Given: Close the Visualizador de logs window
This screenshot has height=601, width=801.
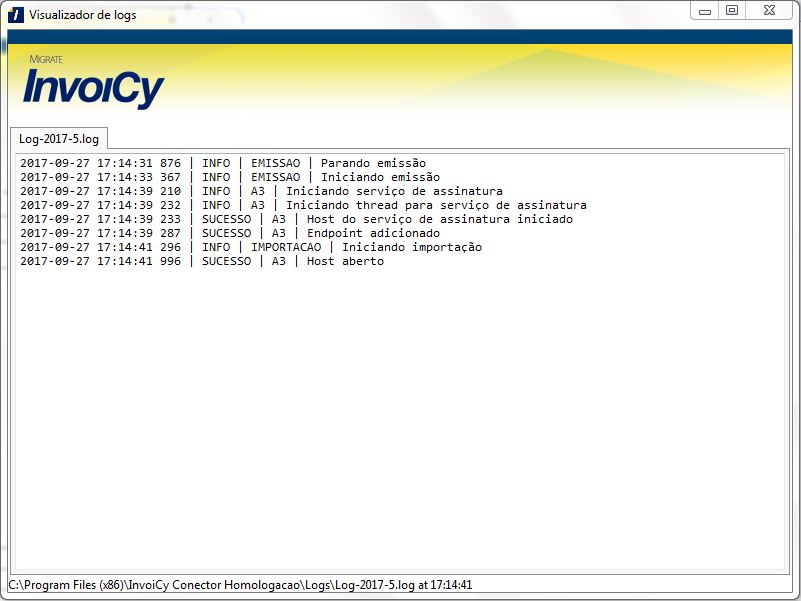Looking at the screenshot, I should (x=771, y=10).
